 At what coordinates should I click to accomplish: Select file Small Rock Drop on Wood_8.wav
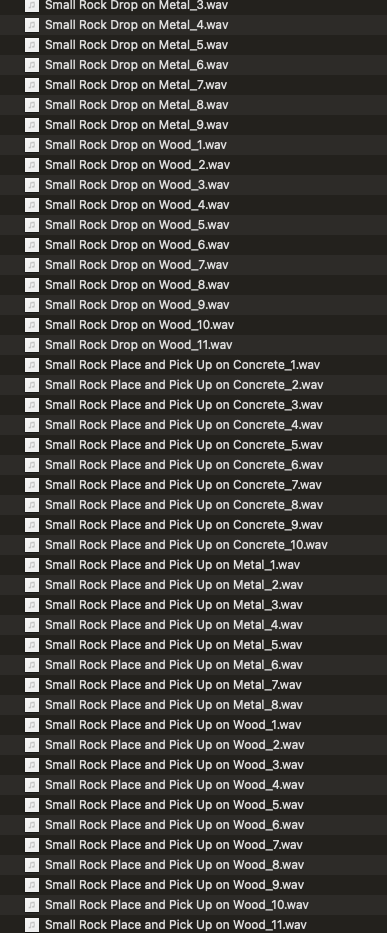pos(137,284)
